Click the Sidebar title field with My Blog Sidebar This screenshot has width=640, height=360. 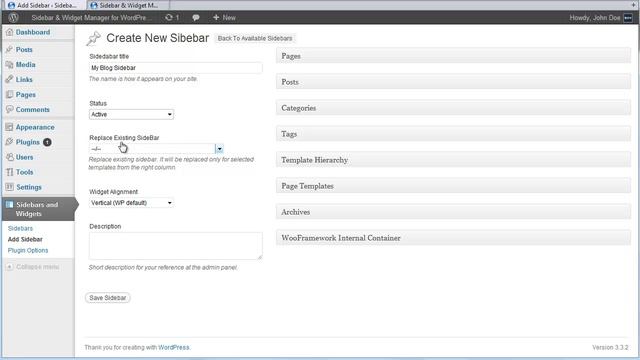point(176,68)
